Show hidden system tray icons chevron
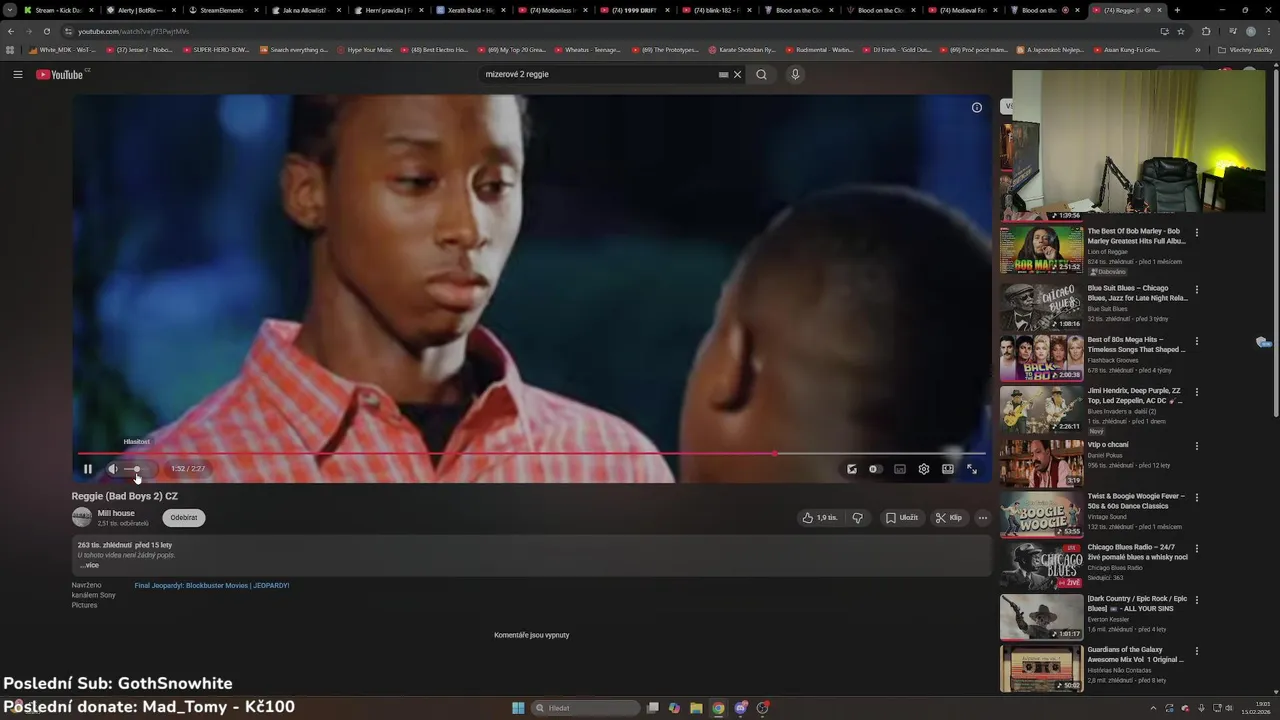This screenshot has height=720, width=1280. [1155, 708]
